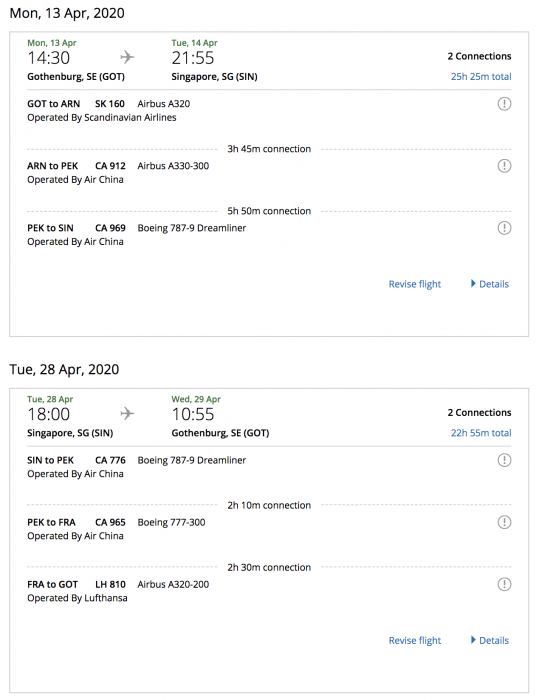Screen dimensions: 536x700
Task: Click info icon for PEK to FRA flight
Action: click(x=504, y=522)
